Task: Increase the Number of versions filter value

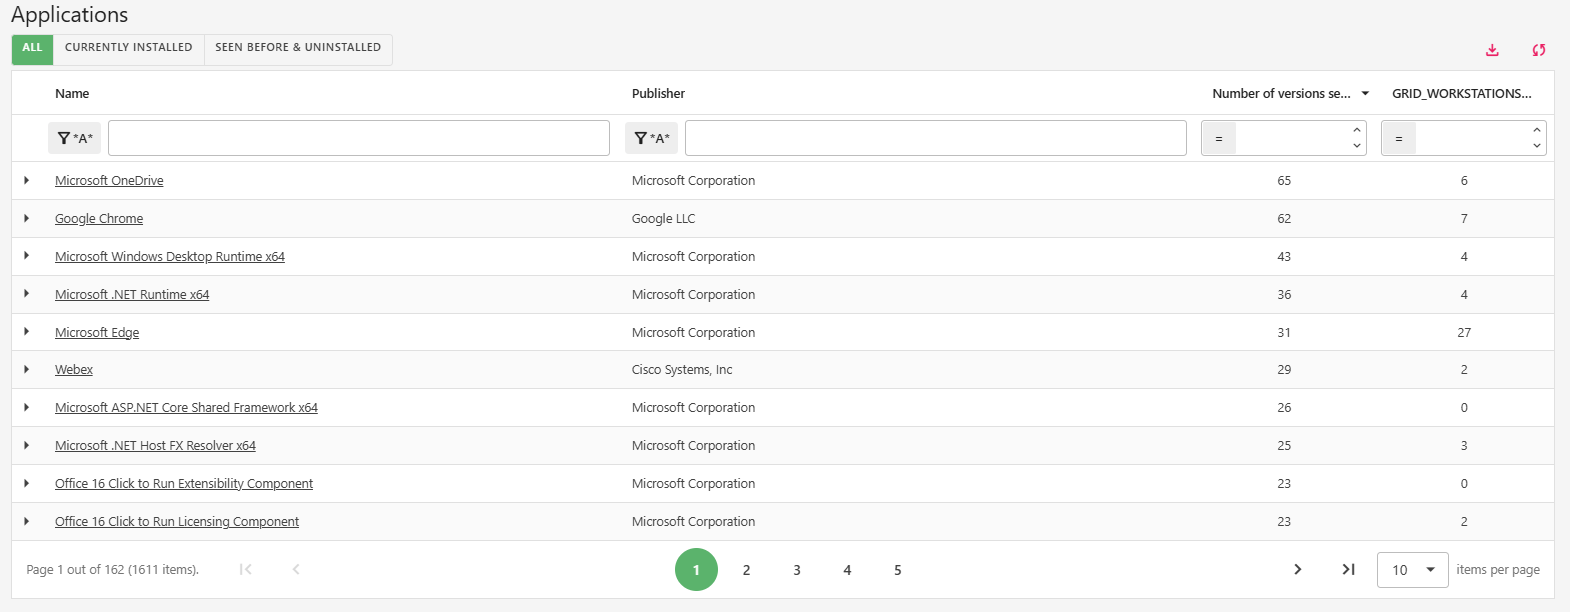Action: [x=1357, y=130]
